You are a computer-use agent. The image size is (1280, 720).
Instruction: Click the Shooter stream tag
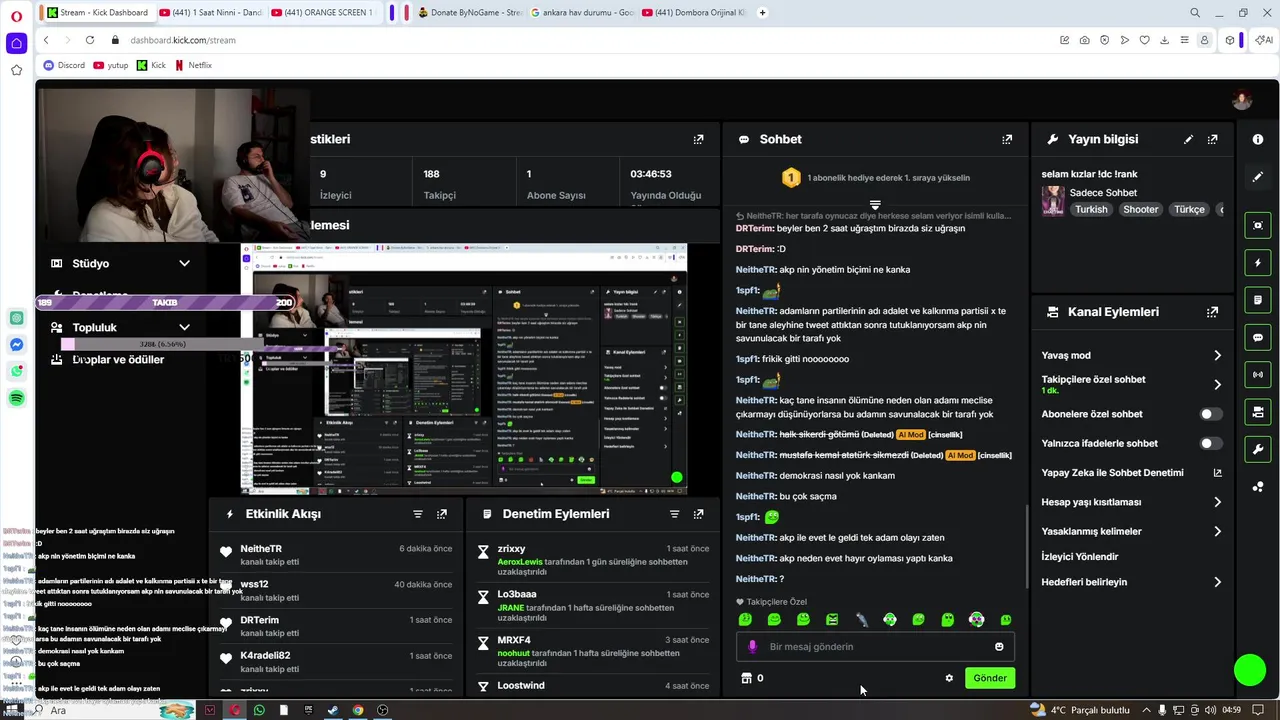coord(1140,210)
